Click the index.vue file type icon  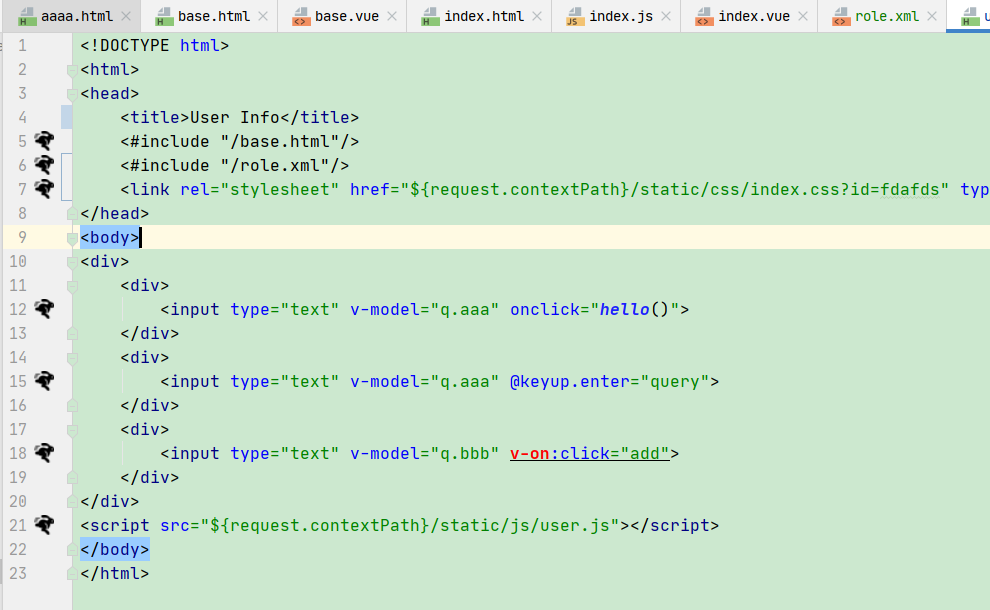(704, 16)
